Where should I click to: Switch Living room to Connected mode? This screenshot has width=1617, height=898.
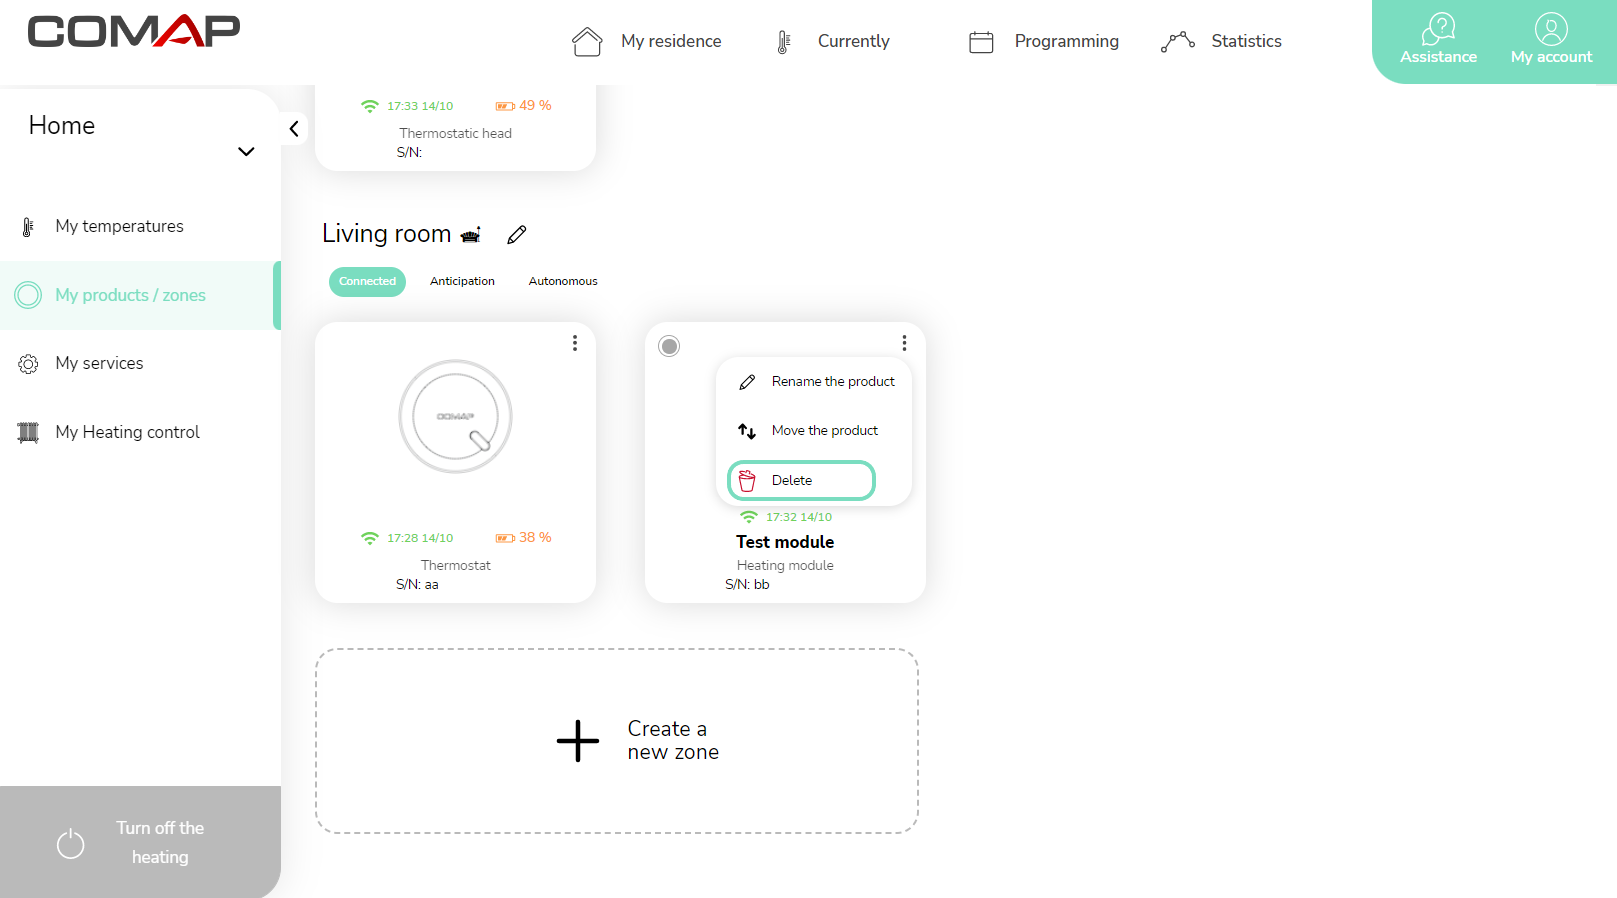(x=367, y=282)
